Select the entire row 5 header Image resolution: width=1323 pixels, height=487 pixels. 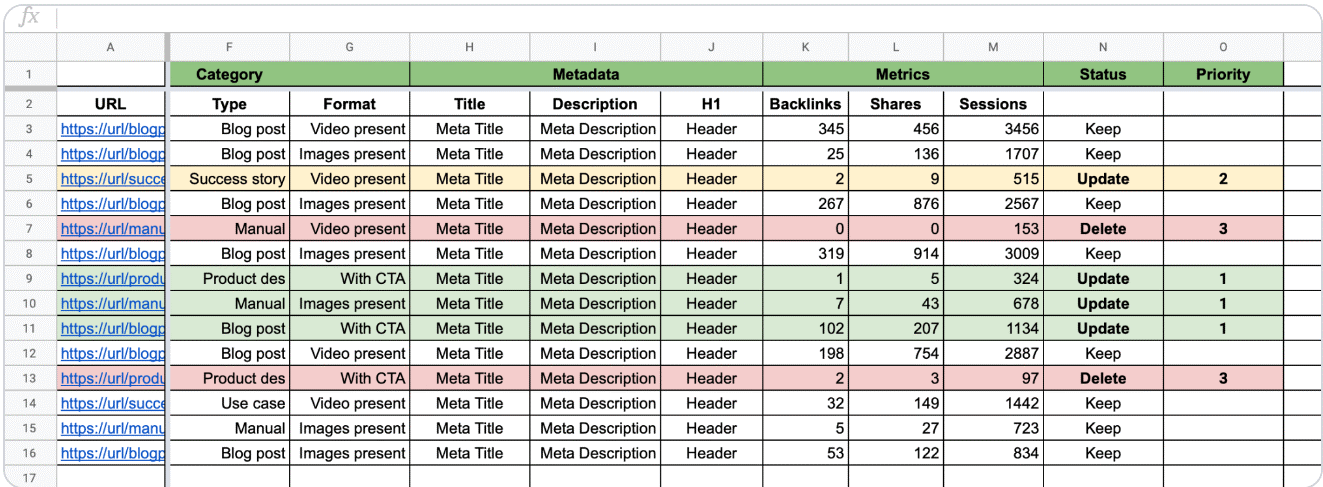29,179
